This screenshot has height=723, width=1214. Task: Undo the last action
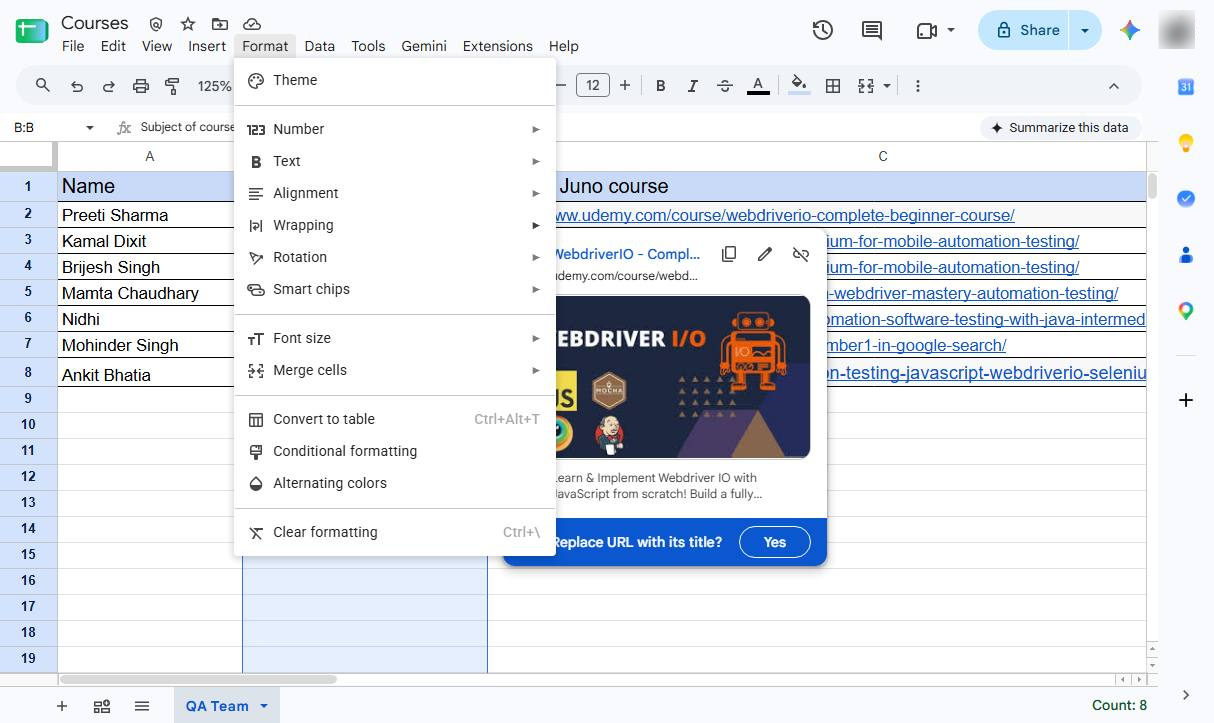(77, 86)
